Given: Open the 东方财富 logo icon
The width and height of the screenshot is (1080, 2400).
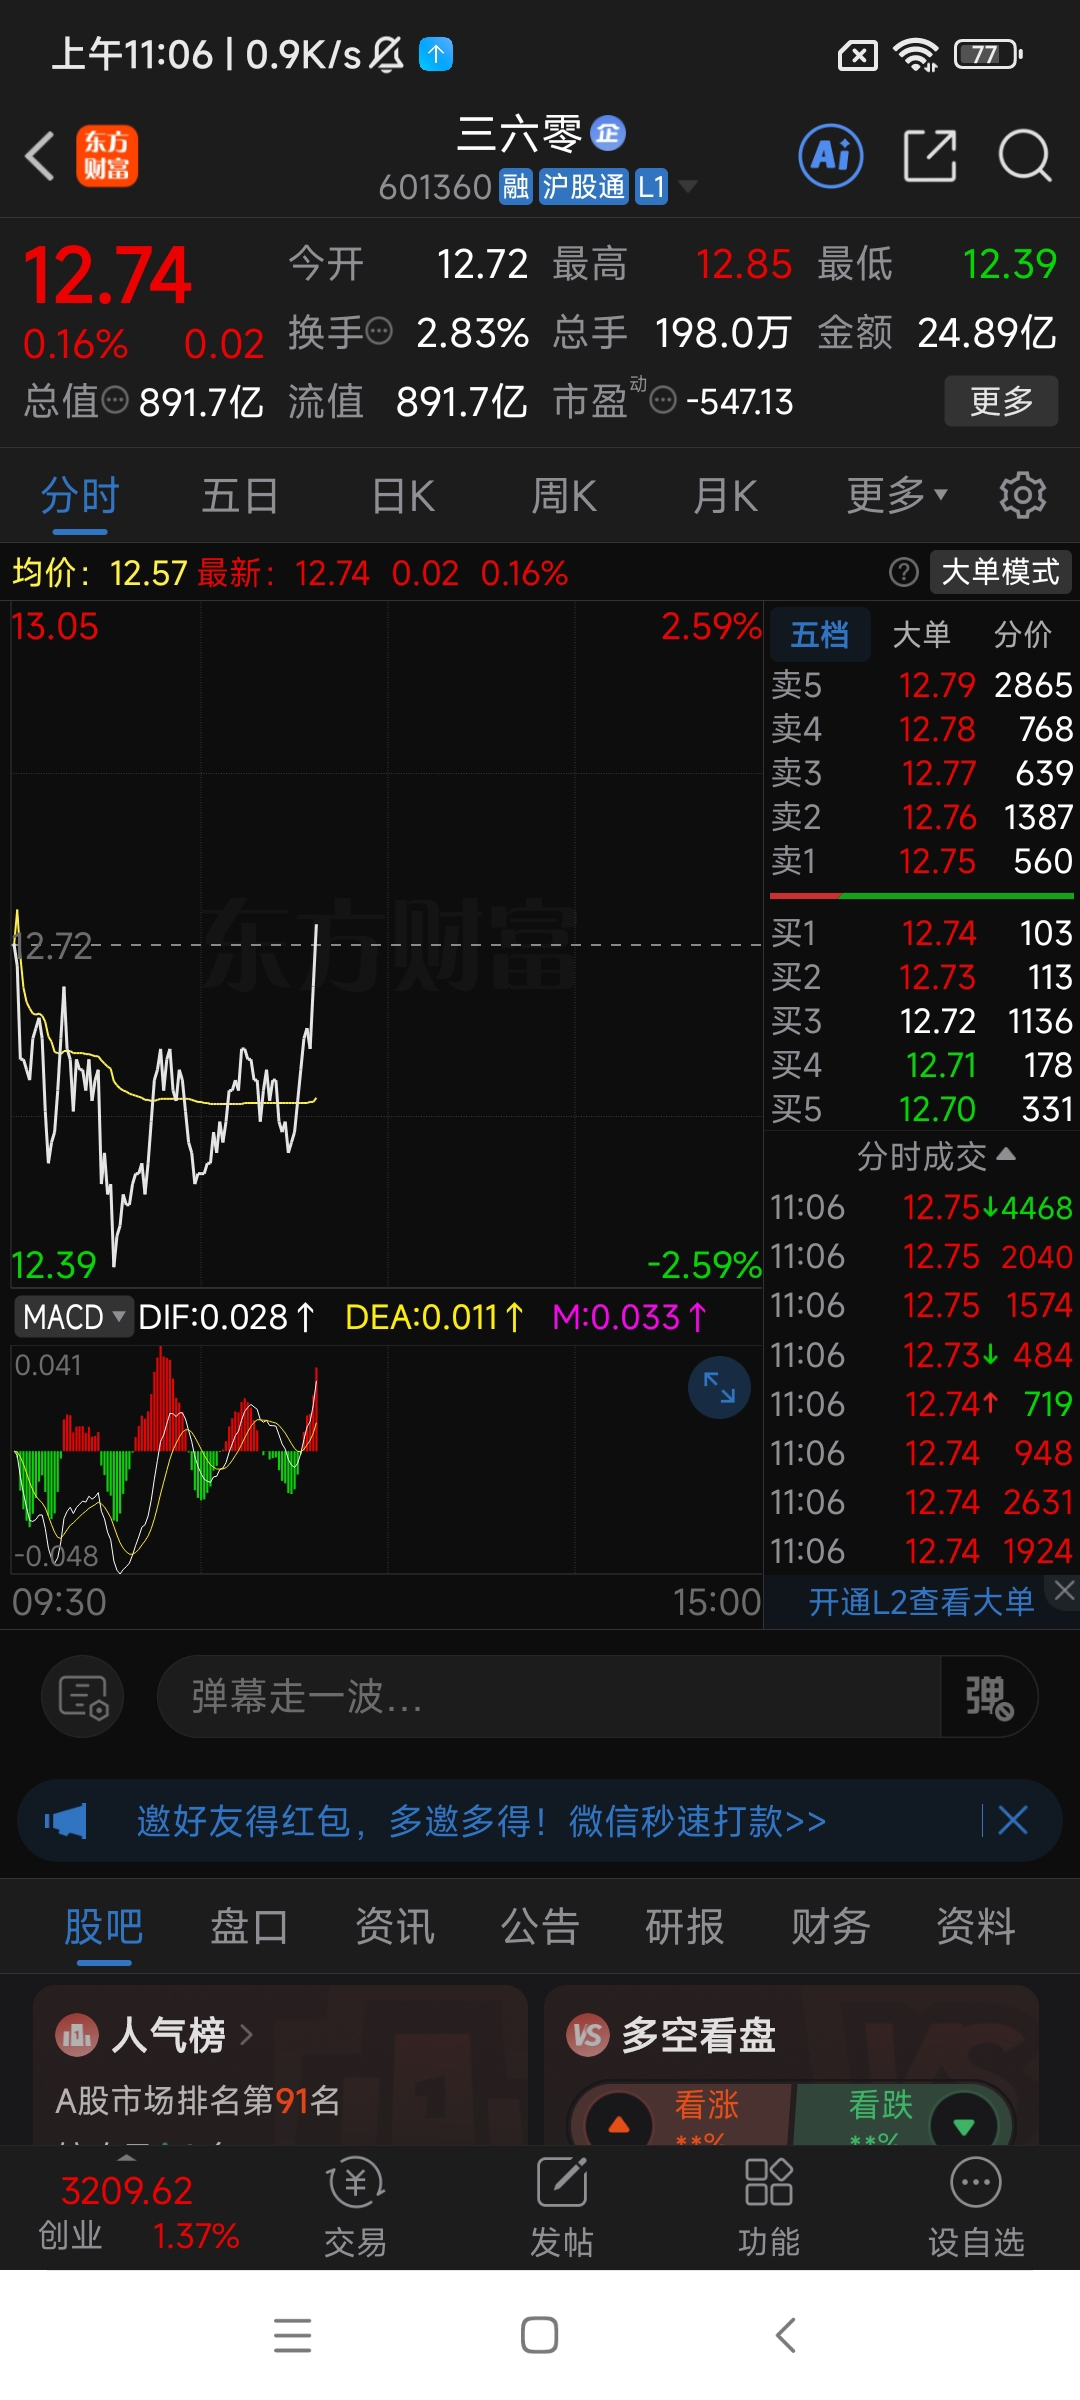Looking at the screenshot, I should coord(107,156).
